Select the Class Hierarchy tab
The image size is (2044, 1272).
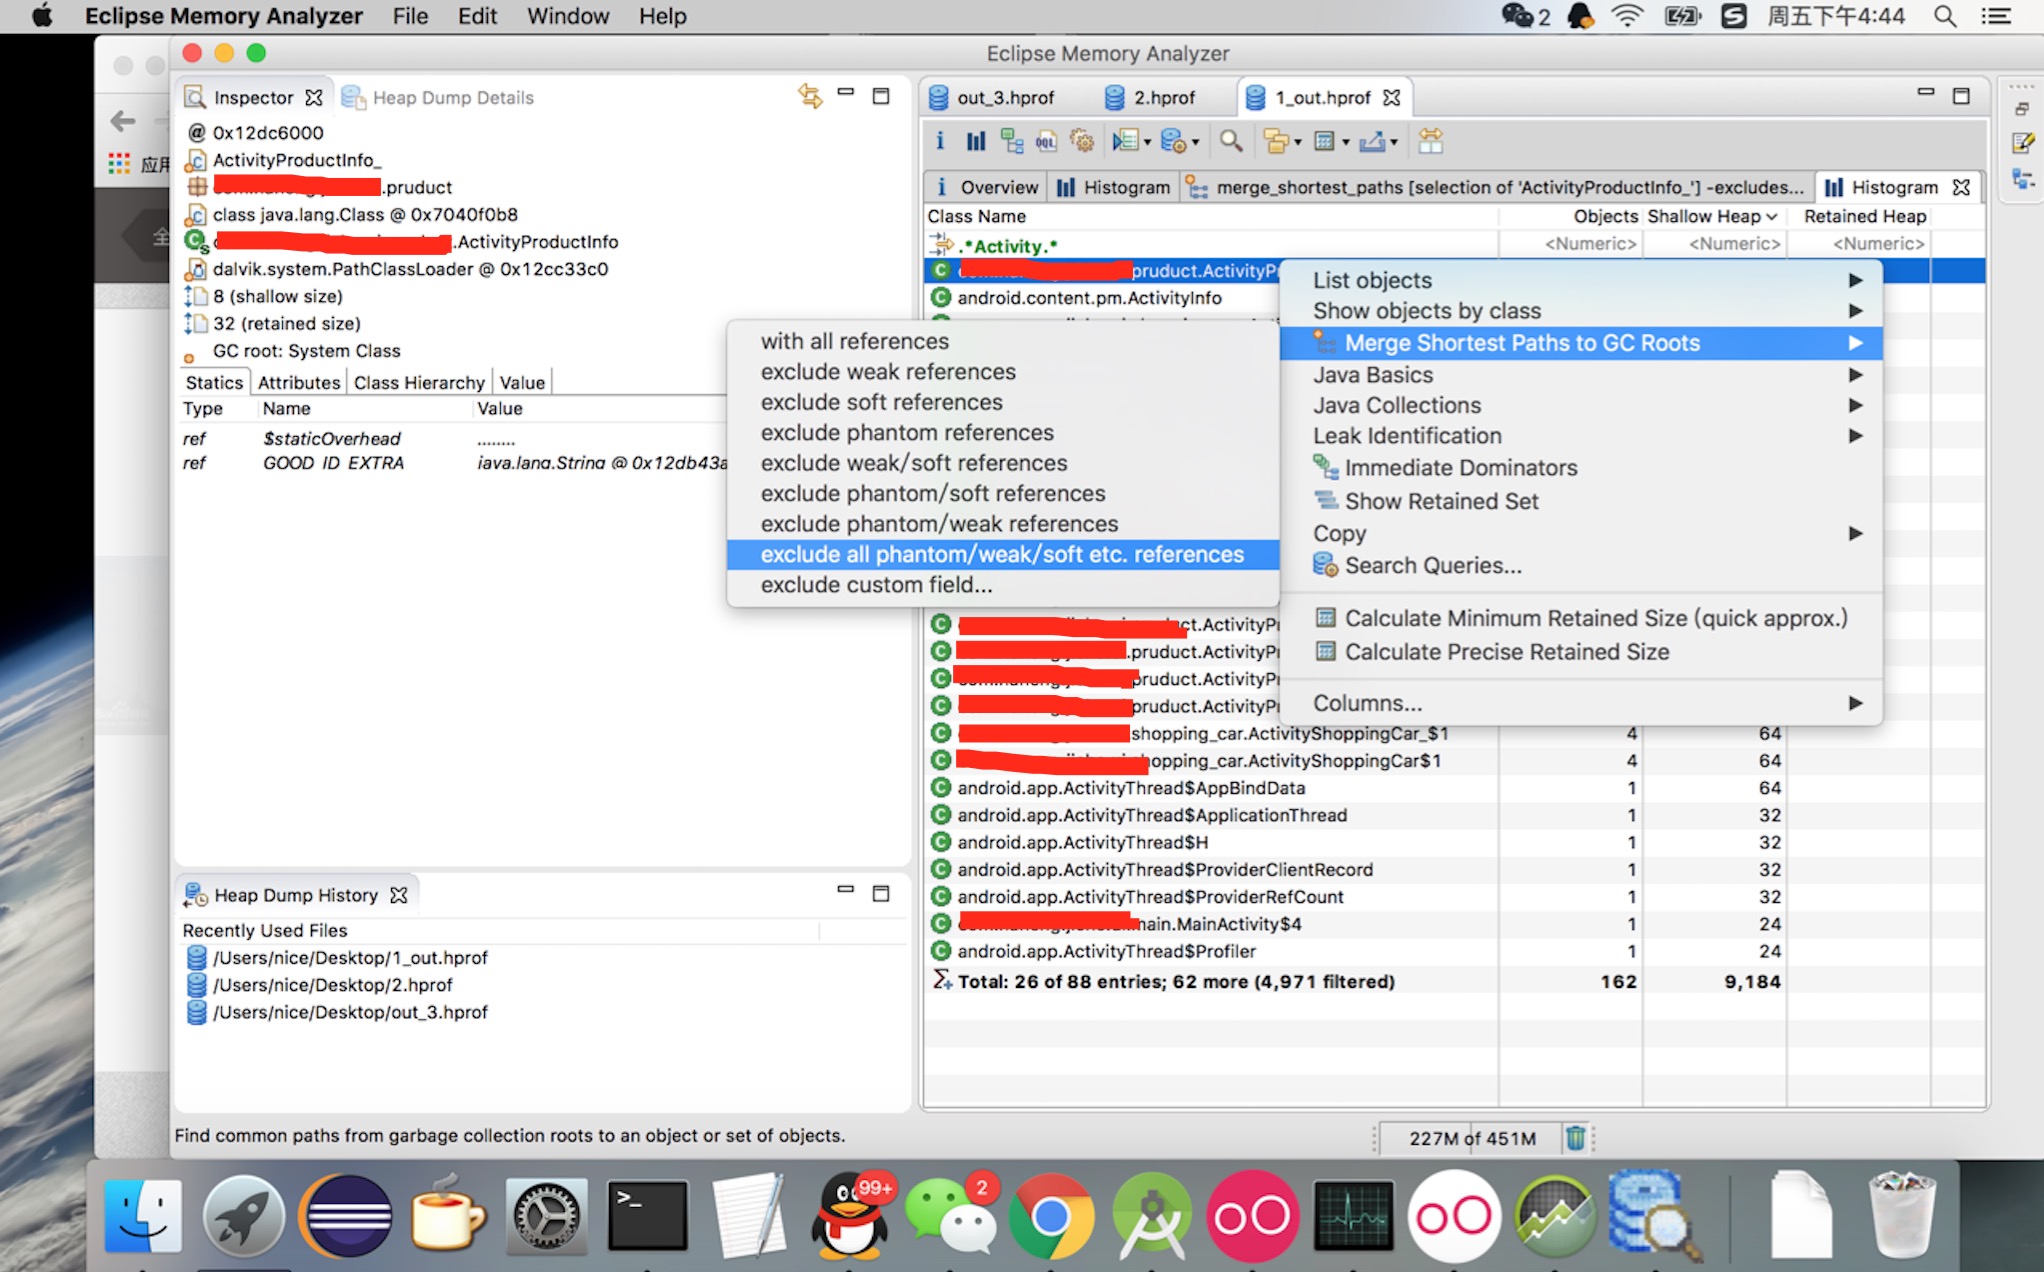click(419, 382)
